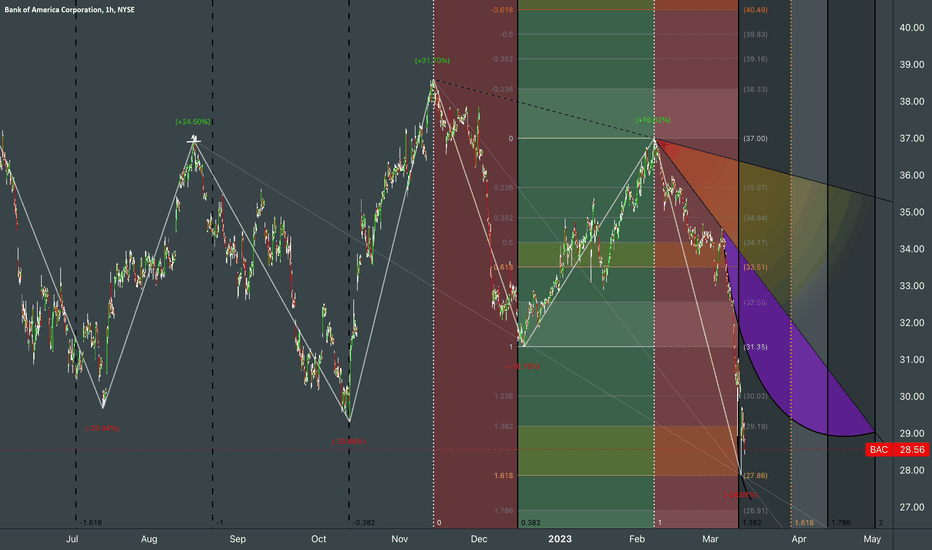Click the 33.00 price axis label

tap(911, 286)
